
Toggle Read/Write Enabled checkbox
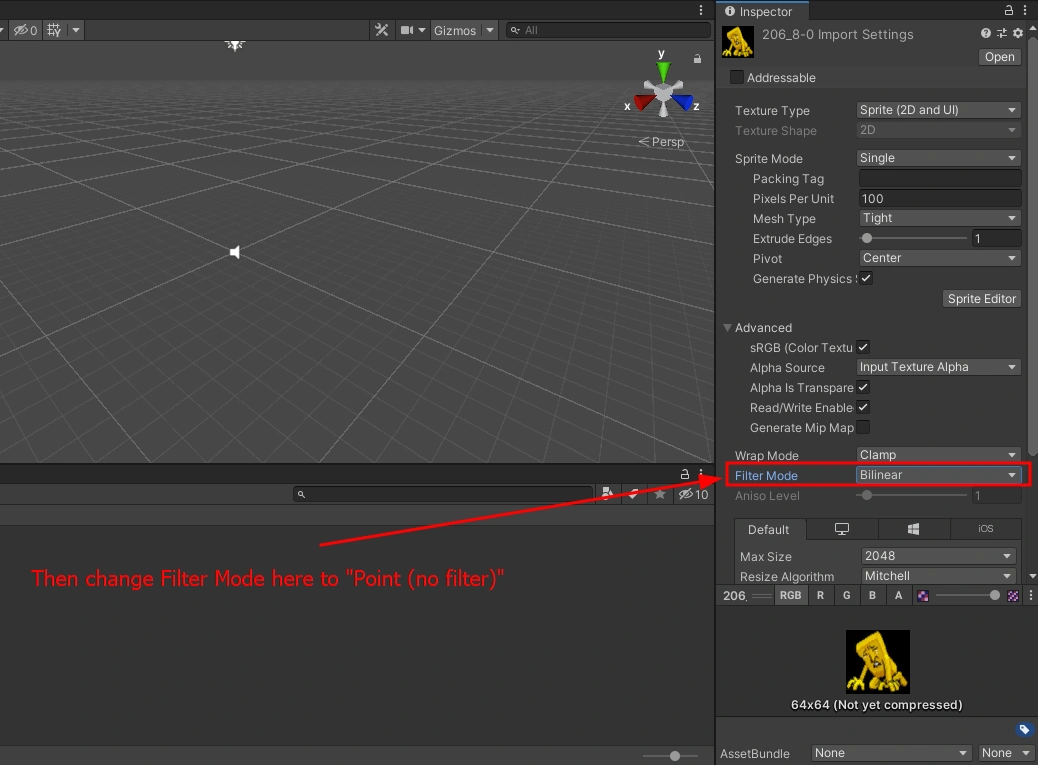coord(863,407)
